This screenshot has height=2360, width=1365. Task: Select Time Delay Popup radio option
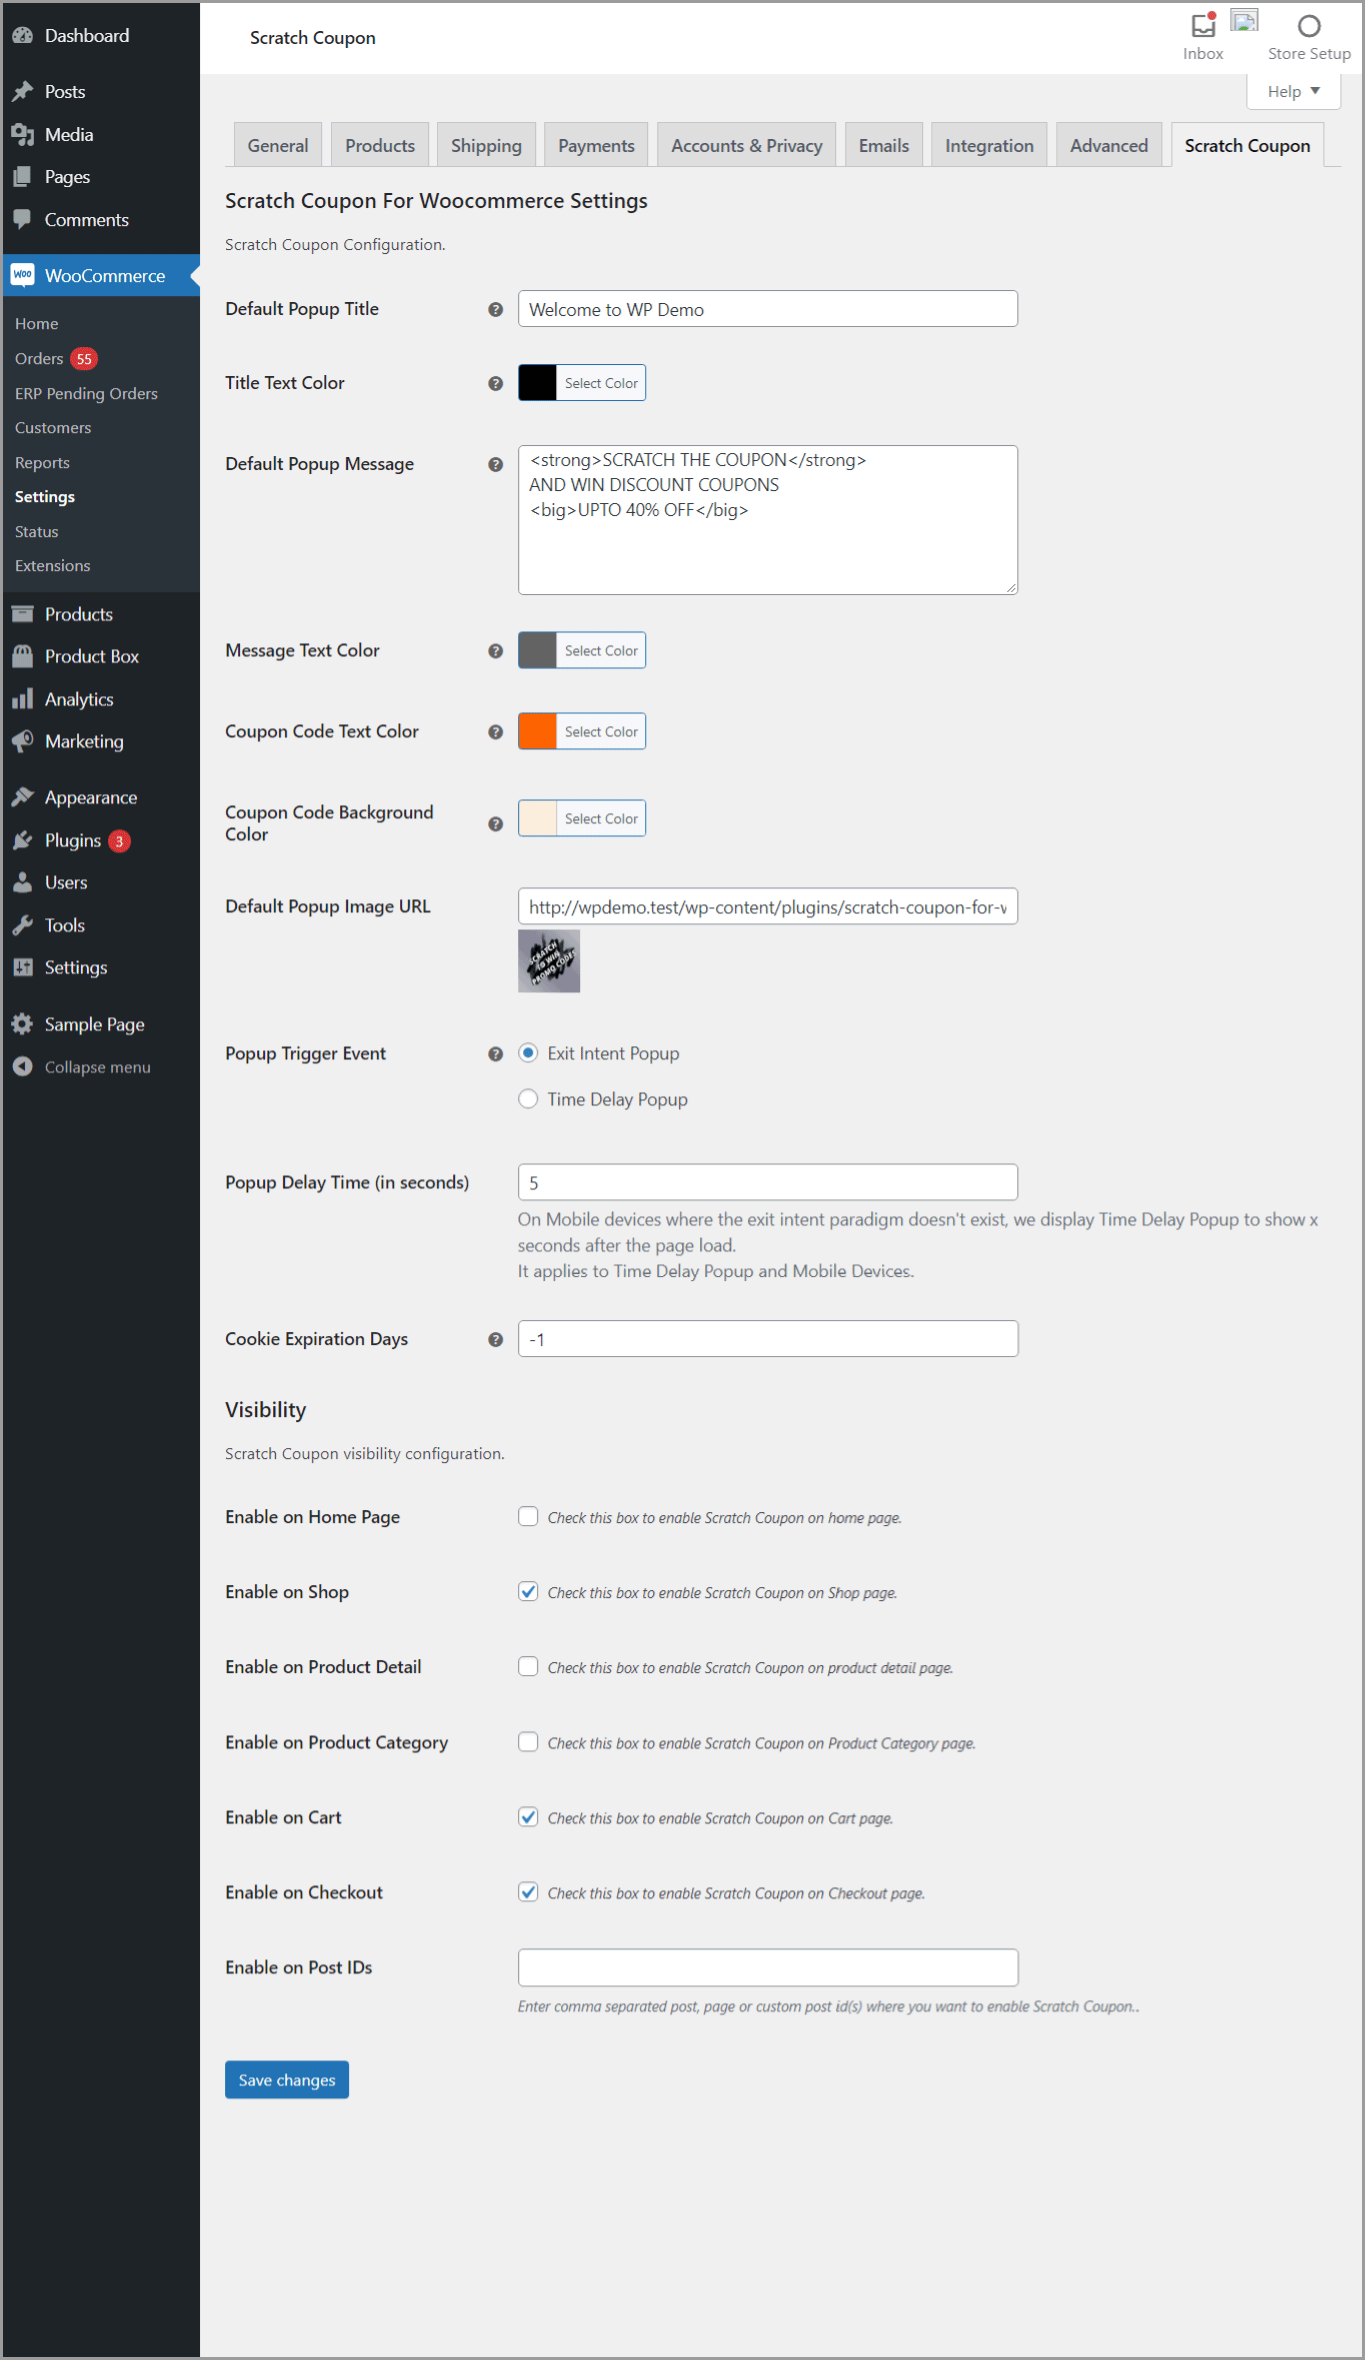pos(528,1099)
